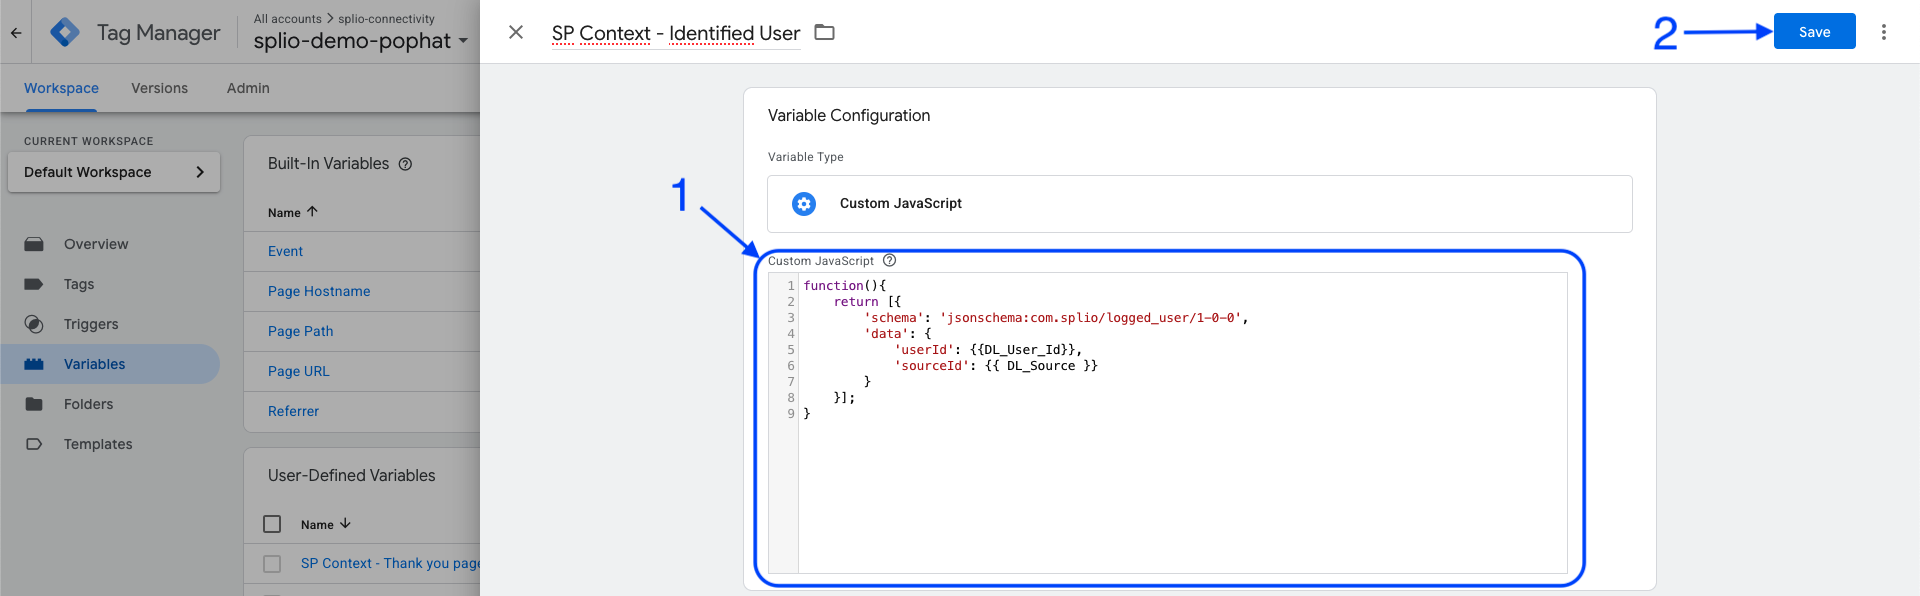Click the Triggers icon in sidebar
This screenshot has height=596, width=1920.
tap(34, 324)
